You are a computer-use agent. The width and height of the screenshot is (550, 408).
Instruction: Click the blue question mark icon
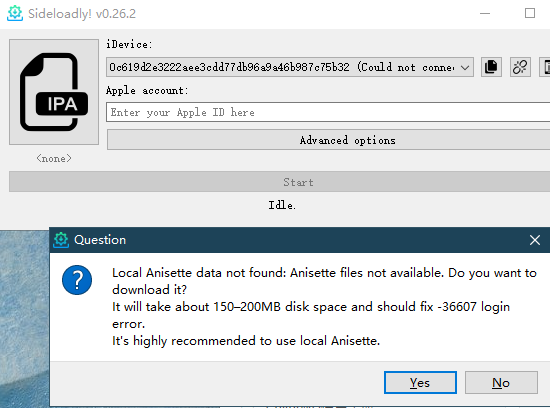tap(77, 280)
